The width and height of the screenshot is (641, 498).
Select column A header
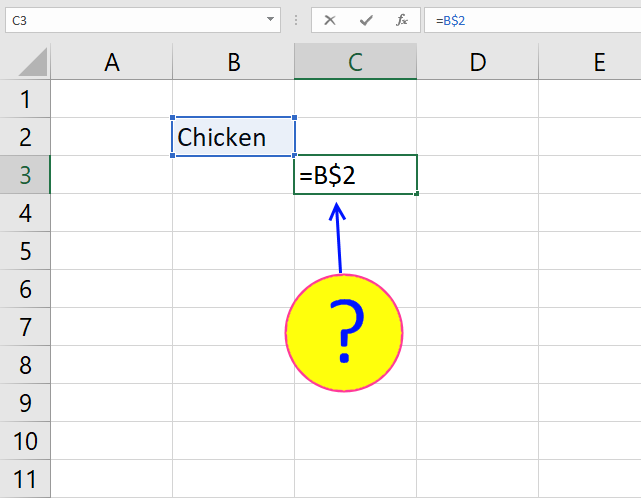coord(112,62)
